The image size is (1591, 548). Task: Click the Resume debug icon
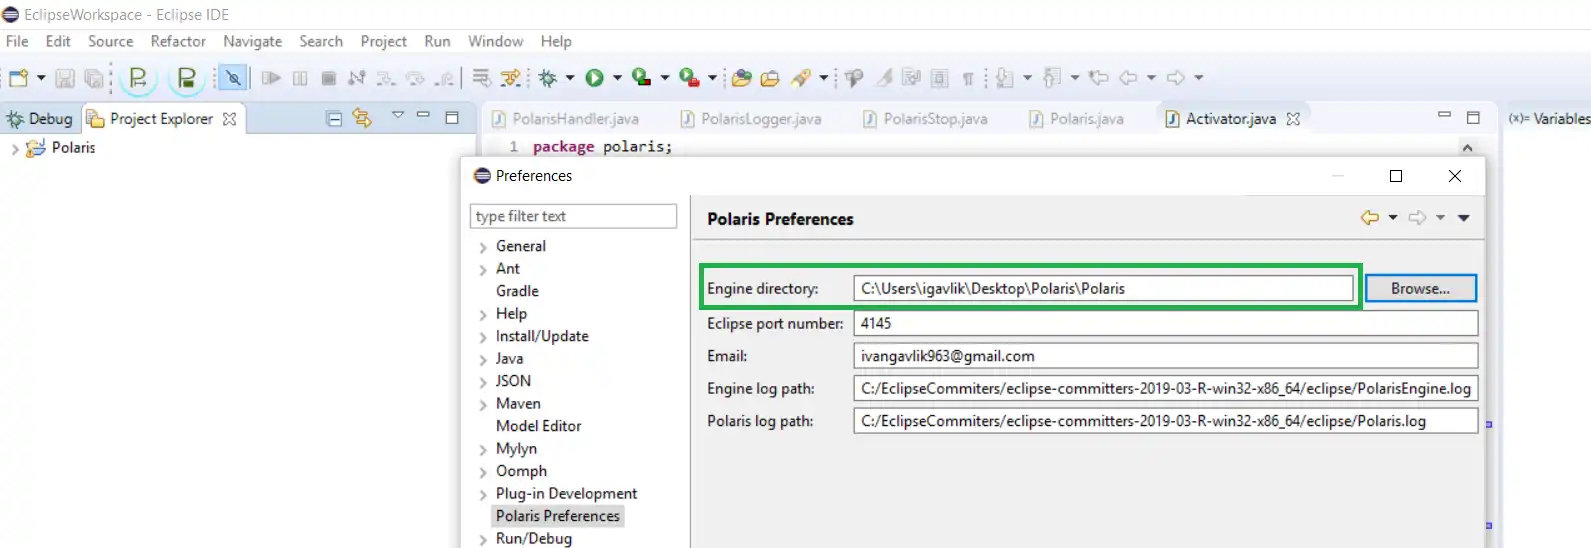[270, 78]
